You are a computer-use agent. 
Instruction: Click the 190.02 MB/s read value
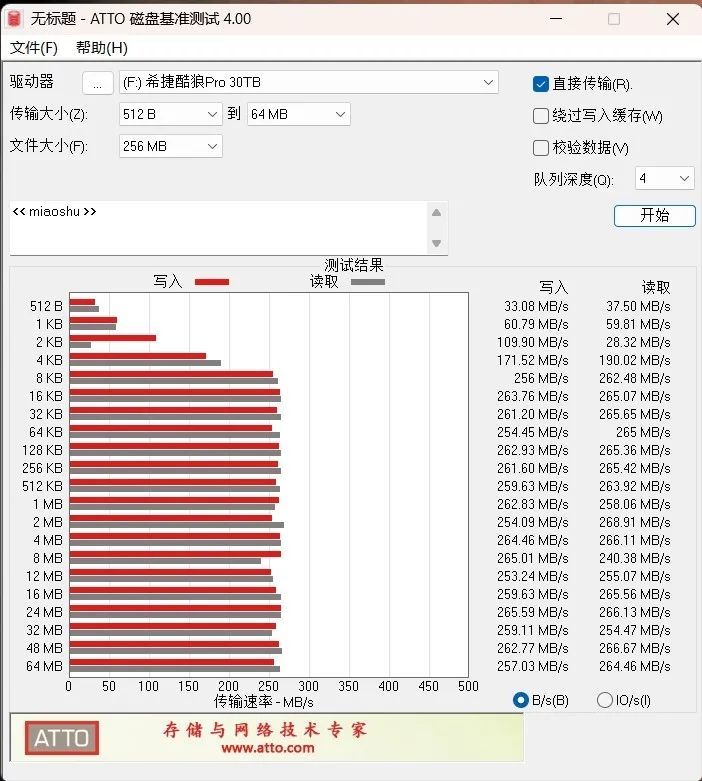pos(635,360)
